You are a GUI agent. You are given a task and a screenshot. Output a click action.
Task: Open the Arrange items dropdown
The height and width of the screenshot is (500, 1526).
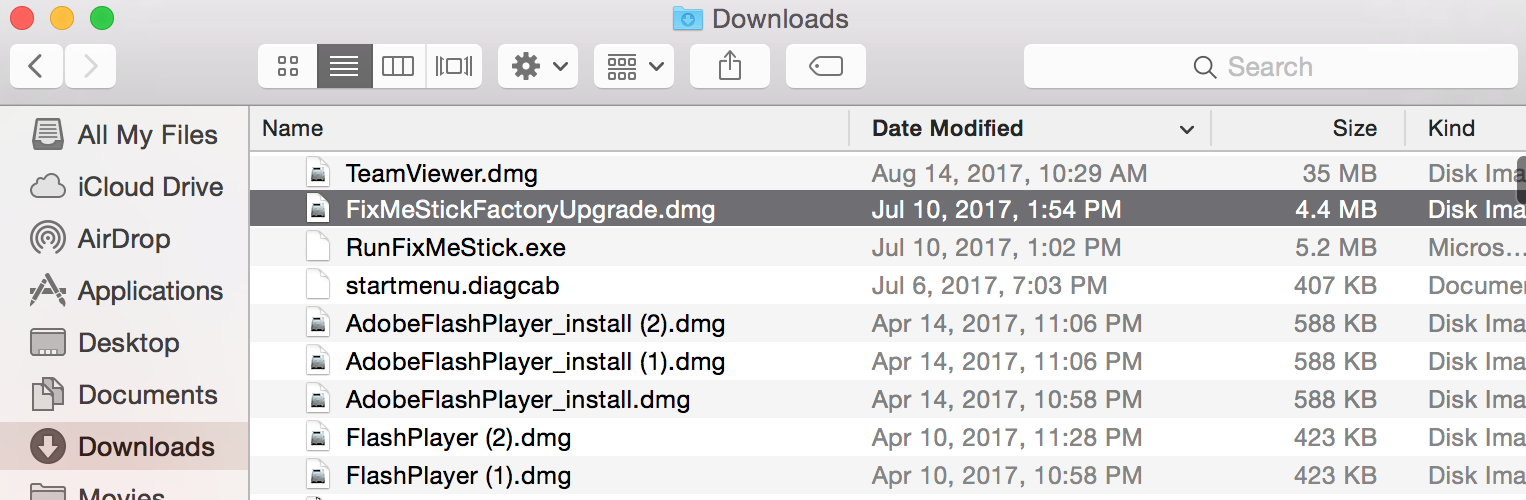pos(634,67)
